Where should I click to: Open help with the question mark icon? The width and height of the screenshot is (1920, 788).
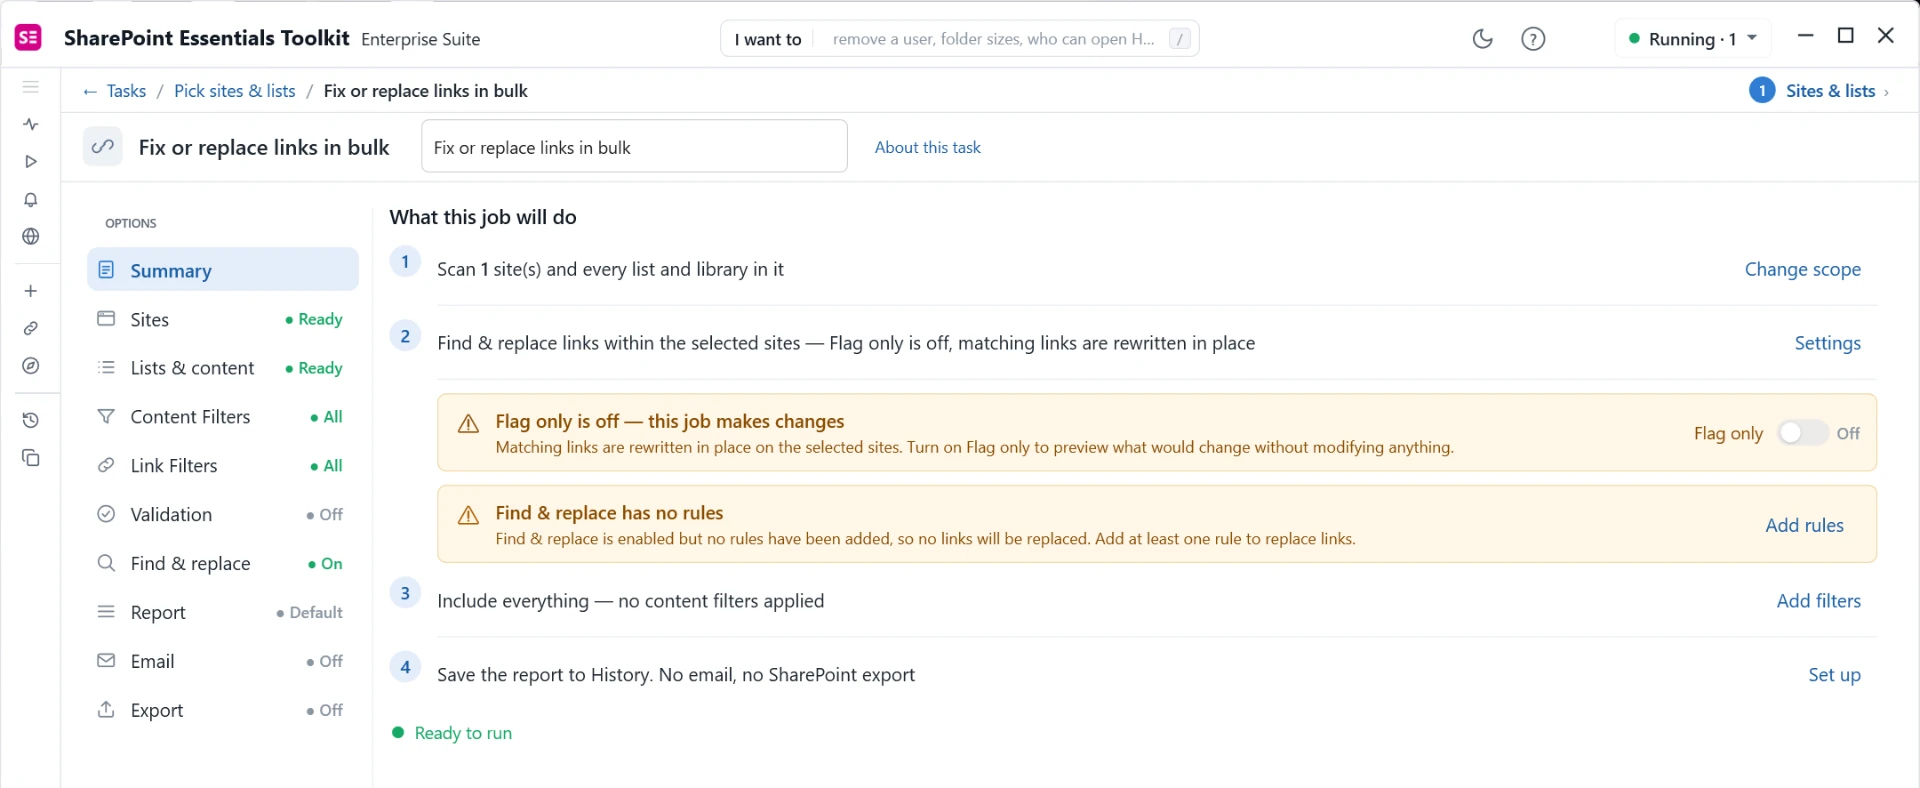1533,39
